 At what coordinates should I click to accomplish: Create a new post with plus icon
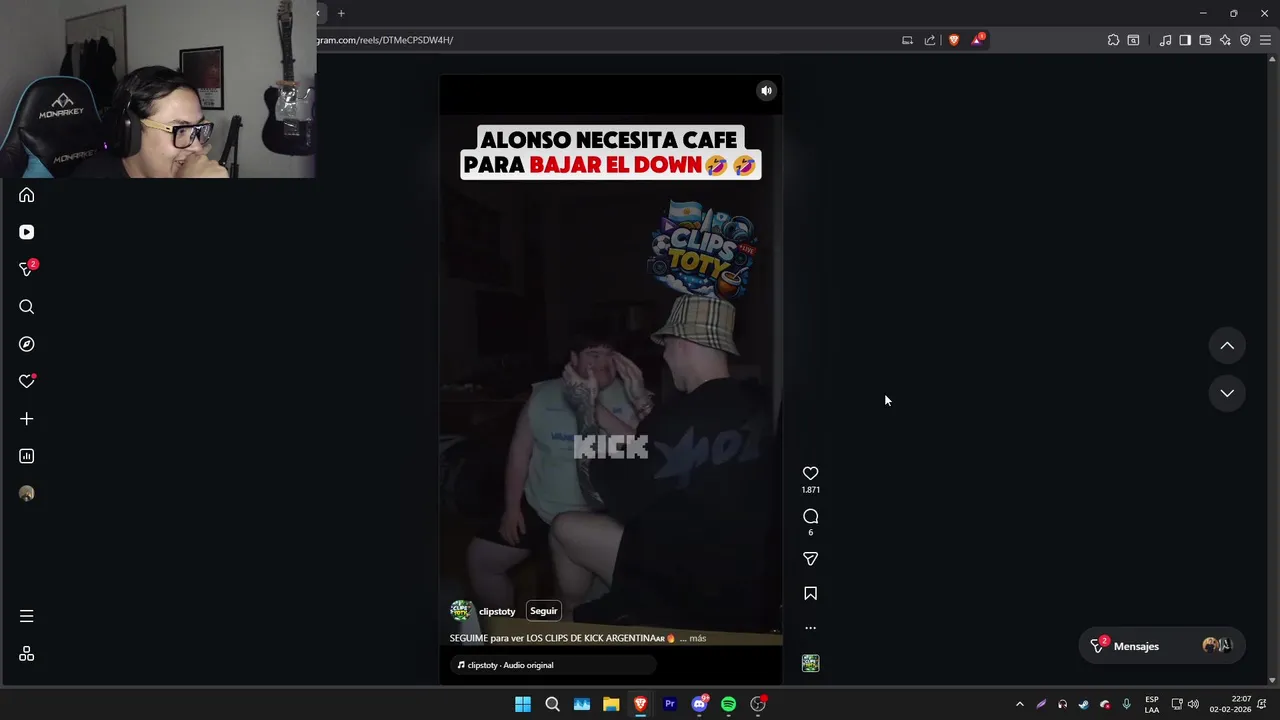coord(27,419)
